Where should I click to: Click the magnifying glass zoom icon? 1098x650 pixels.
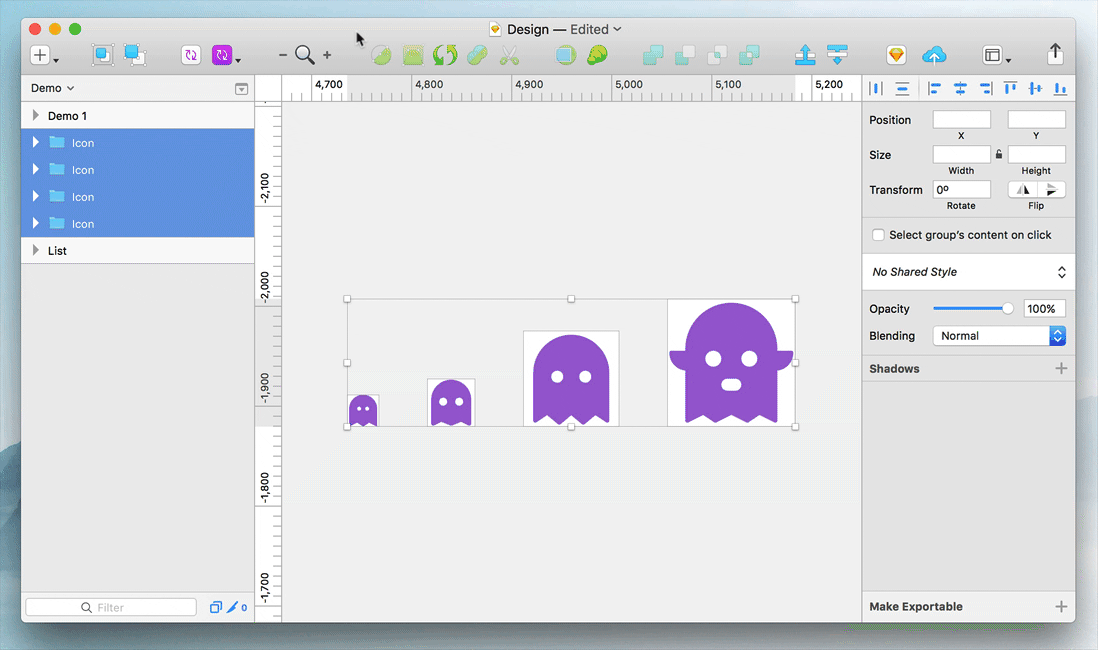[x=305, y=55]
